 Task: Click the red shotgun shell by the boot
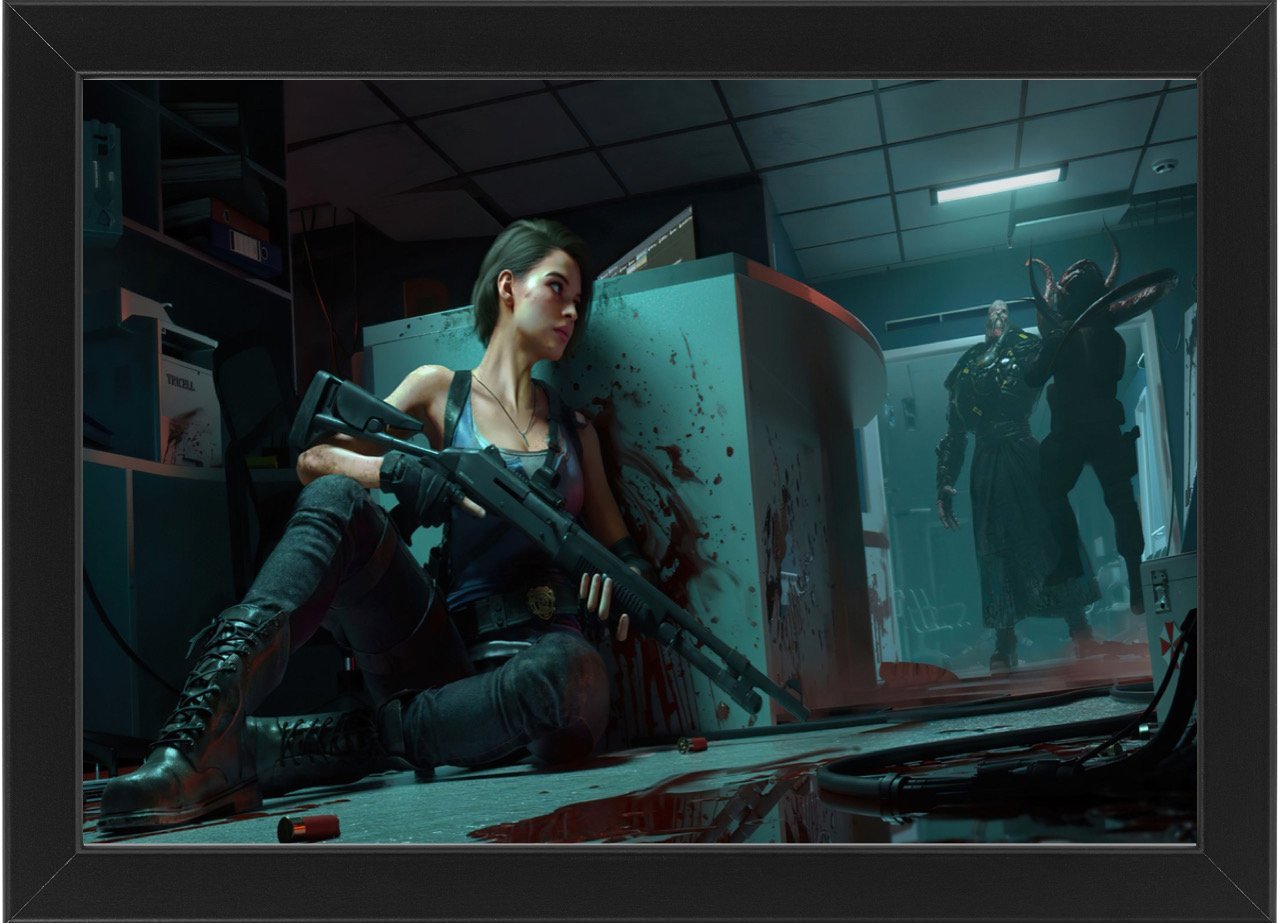pyautogui.click(x=308, y=828)
